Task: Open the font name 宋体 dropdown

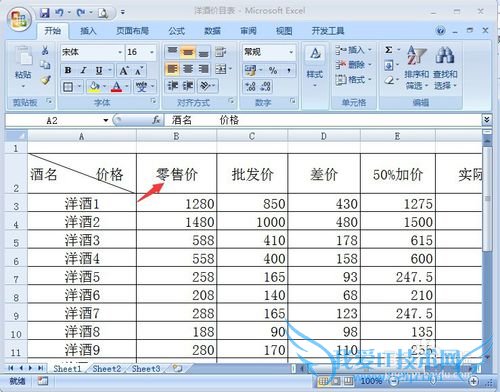Action: tap(120, 52)
